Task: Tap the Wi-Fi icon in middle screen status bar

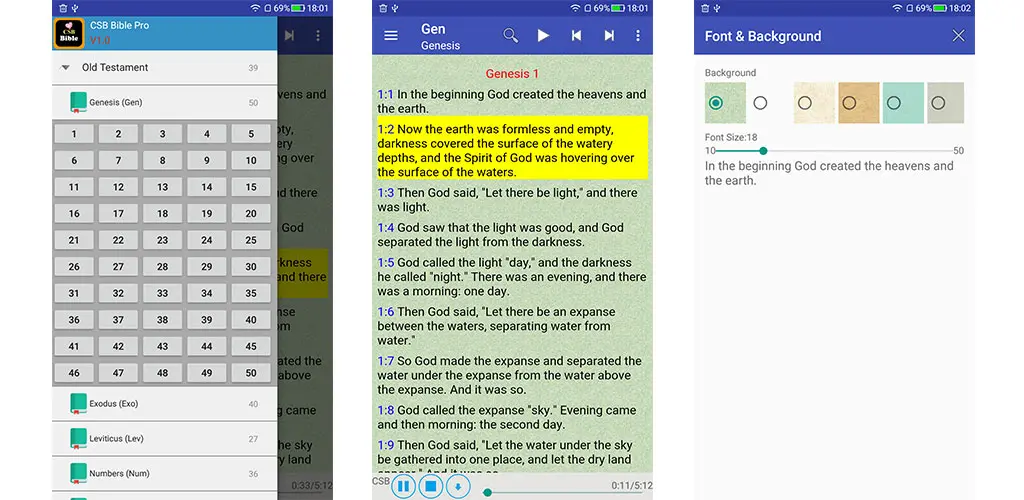Action: 575,8
